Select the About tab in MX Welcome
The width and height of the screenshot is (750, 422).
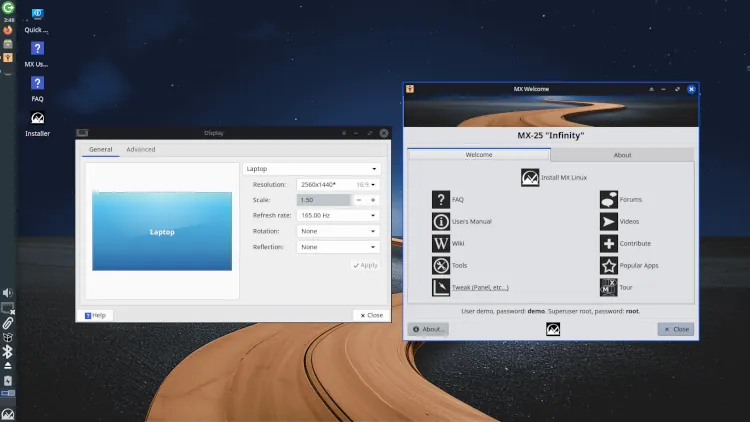[x=622, y=155]
